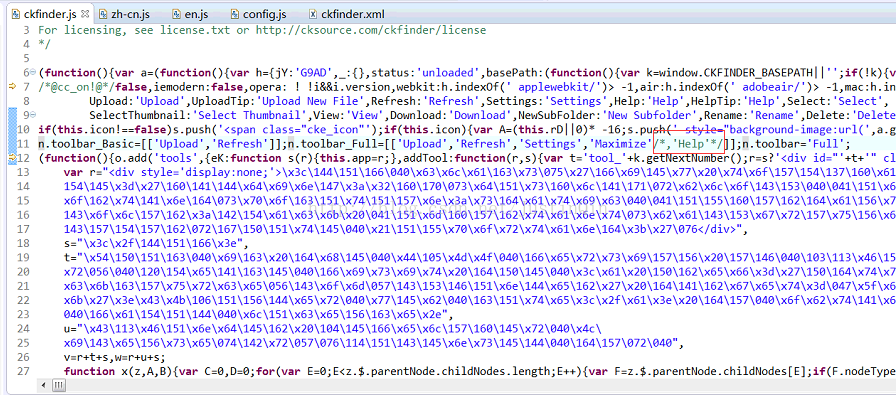Click line number 11 in the gutter
The height and width of the screenshot is (395, 896).
pos(22,143)
